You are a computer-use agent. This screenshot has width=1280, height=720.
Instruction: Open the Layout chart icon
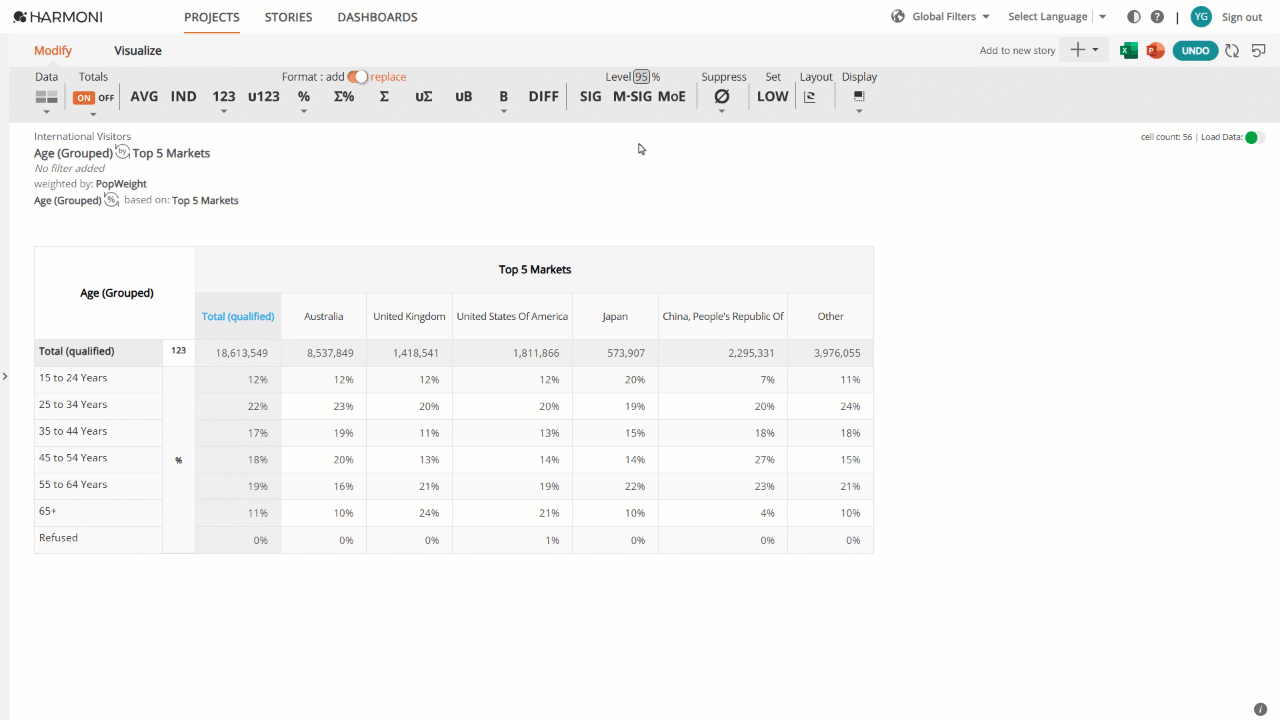[809, 97]
